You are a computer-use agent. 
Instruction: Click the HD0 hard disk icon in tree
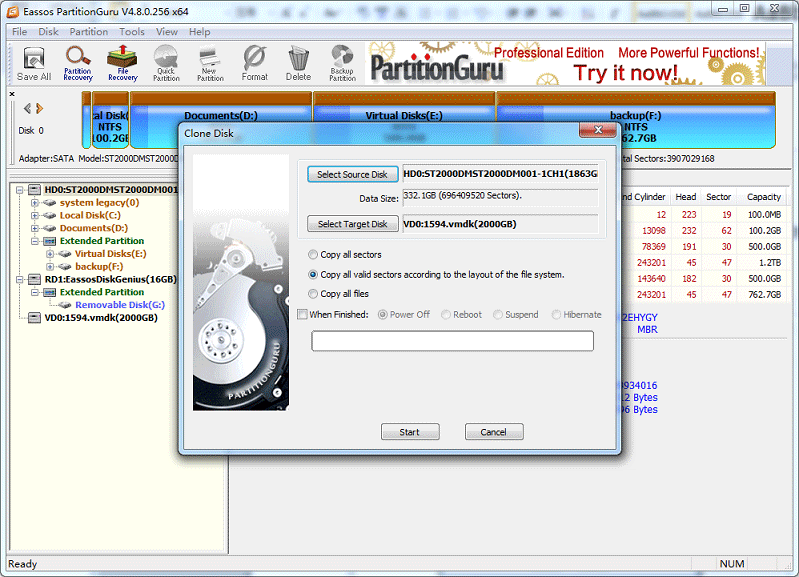(x=34, y=190)
